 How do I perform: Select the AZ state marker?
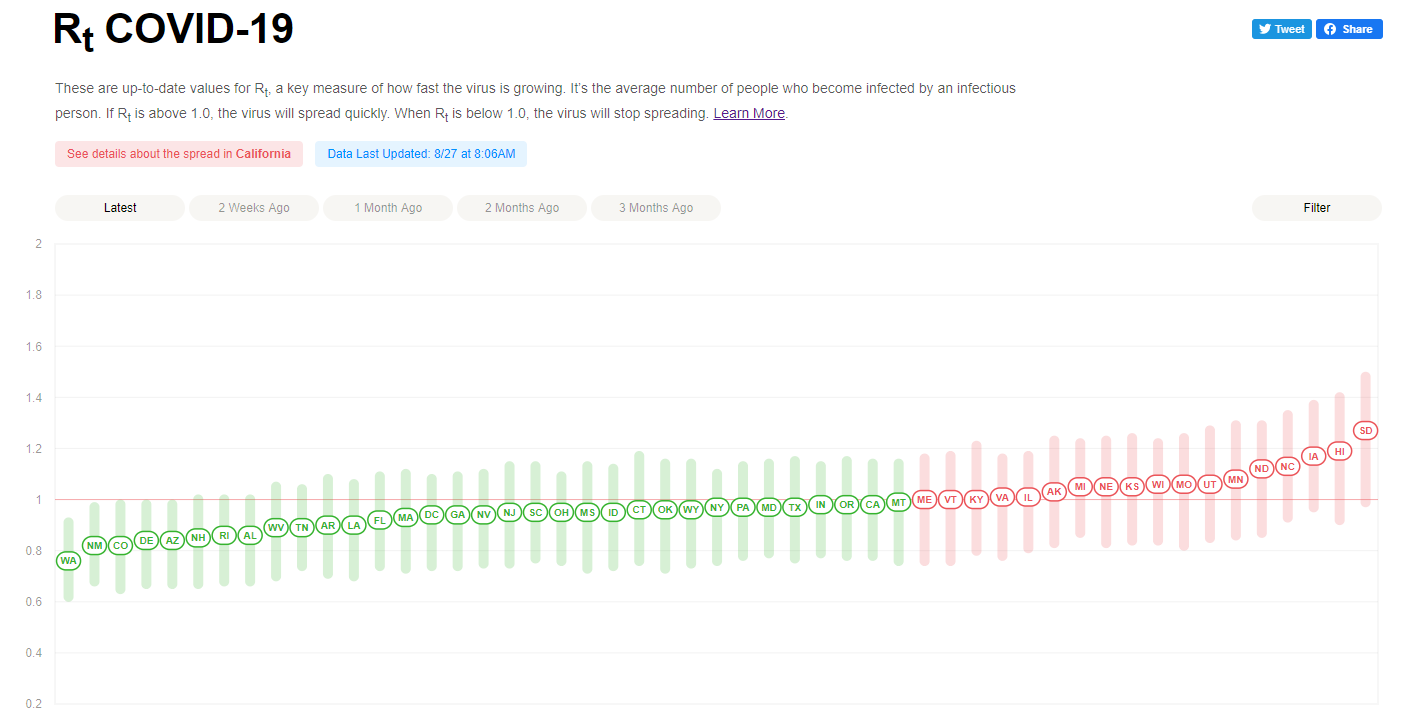pos(172,540)
